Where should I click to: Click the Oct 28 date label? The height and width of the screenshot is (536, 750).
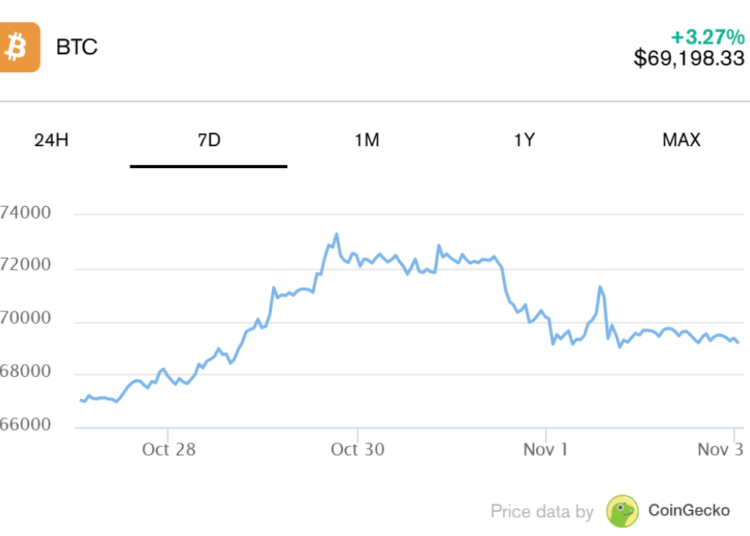tap(167, 450)
